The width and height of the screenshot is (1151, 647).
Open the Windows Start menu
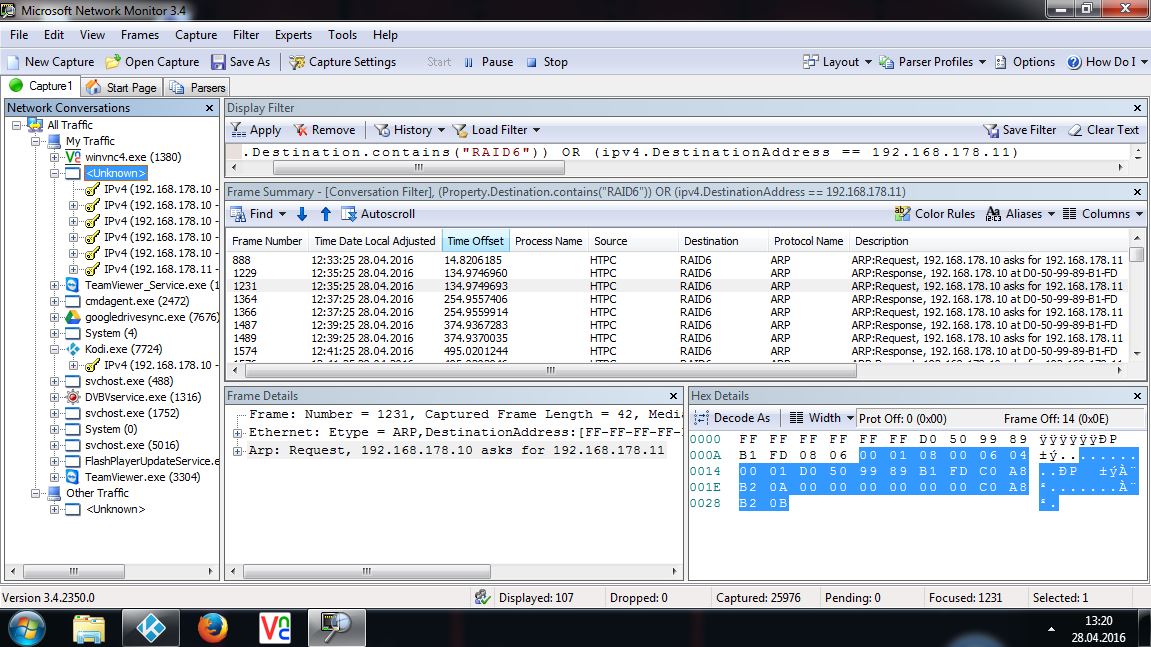26,629
